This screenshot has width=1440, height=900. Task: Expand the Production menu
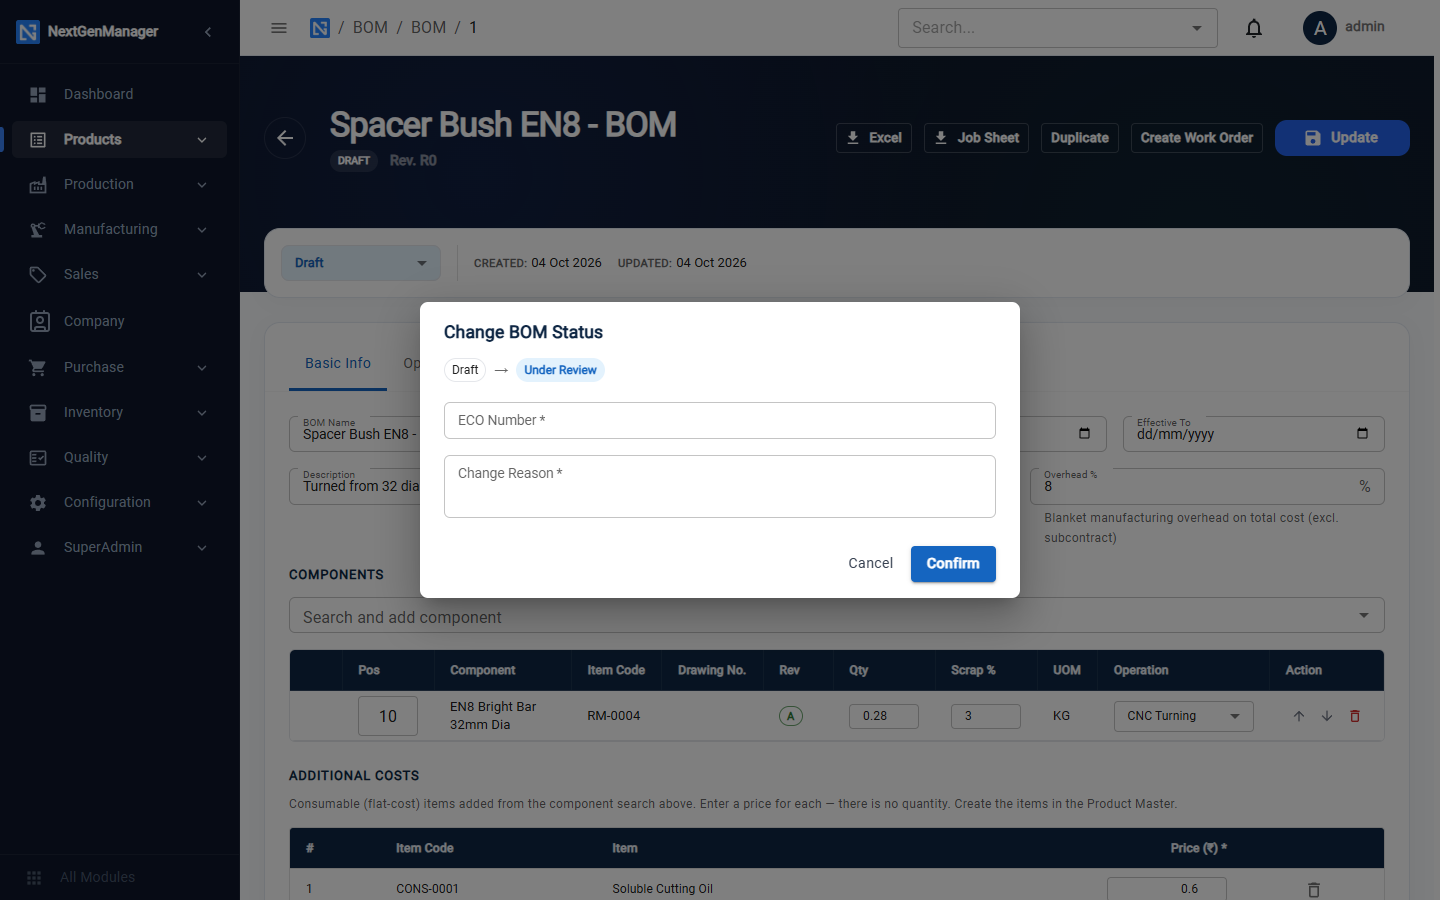tap(120, 184)
